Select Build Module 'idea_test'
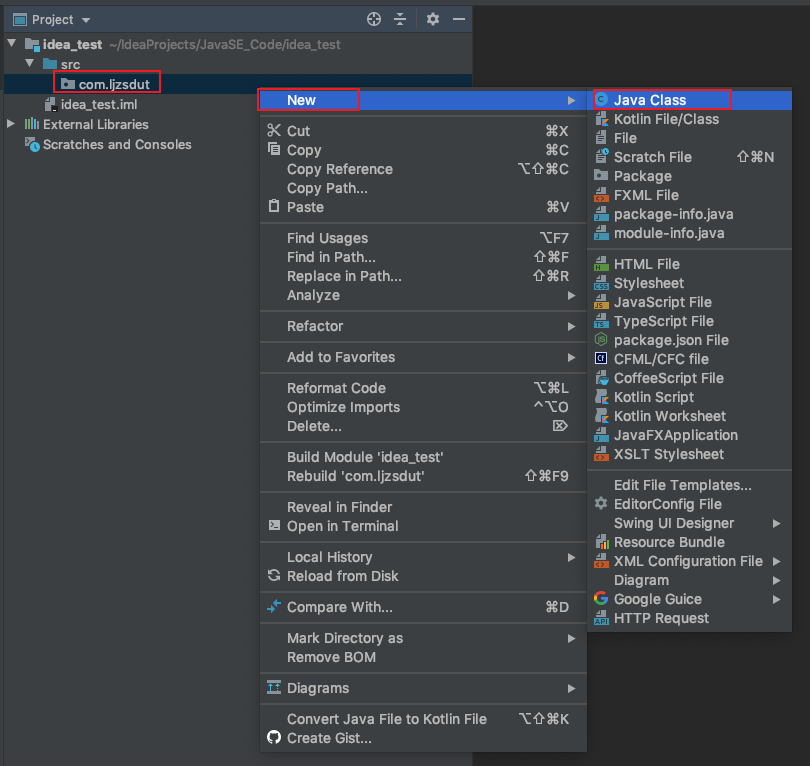The image size is (810, 766). coord(423,457)
